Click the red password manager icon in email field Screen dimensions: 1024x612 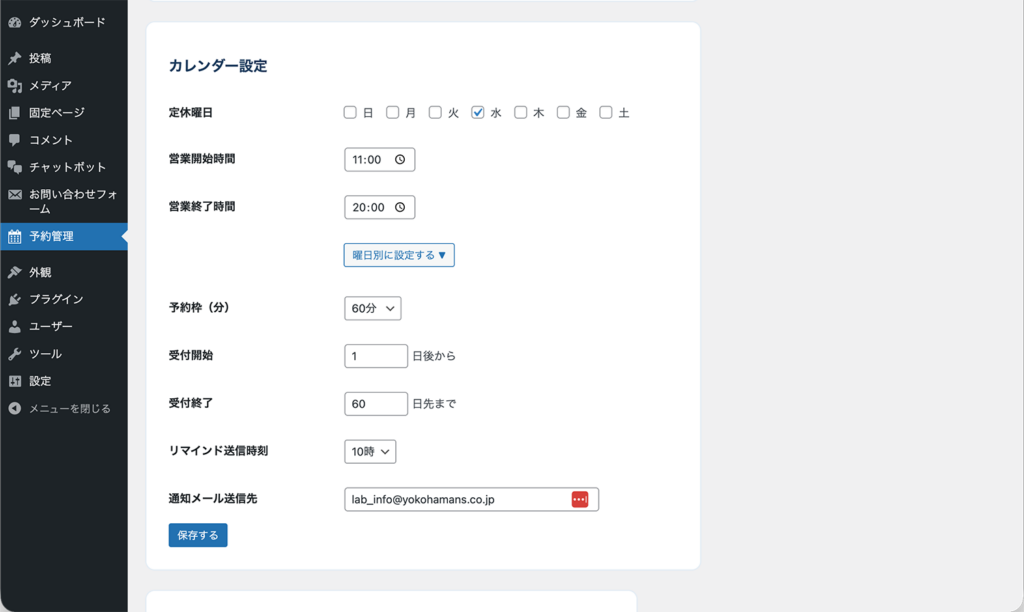coord(580,499)
